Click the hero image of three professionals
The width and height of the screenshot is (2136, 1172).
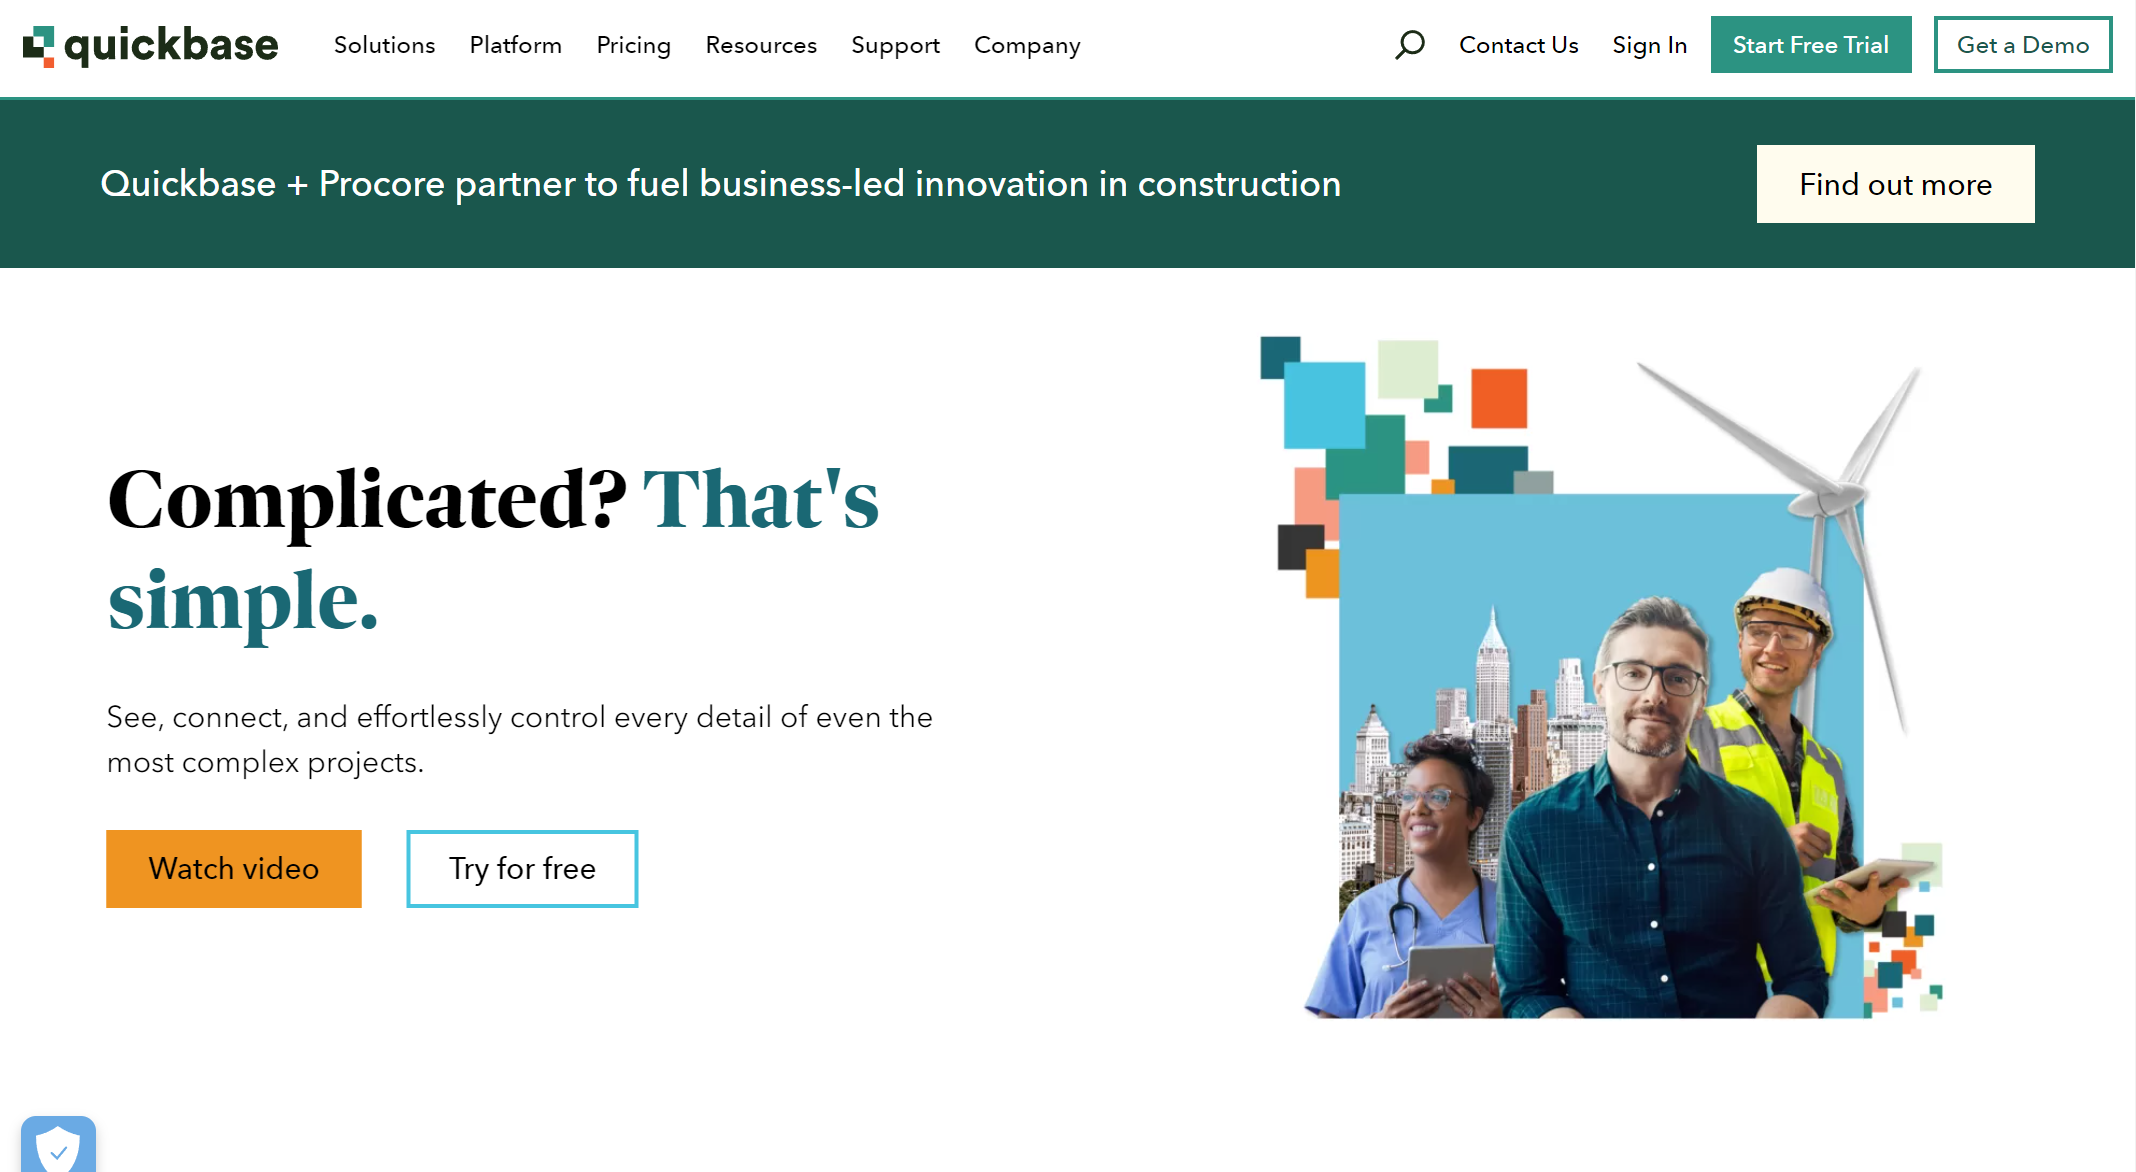pos(1600,800)
